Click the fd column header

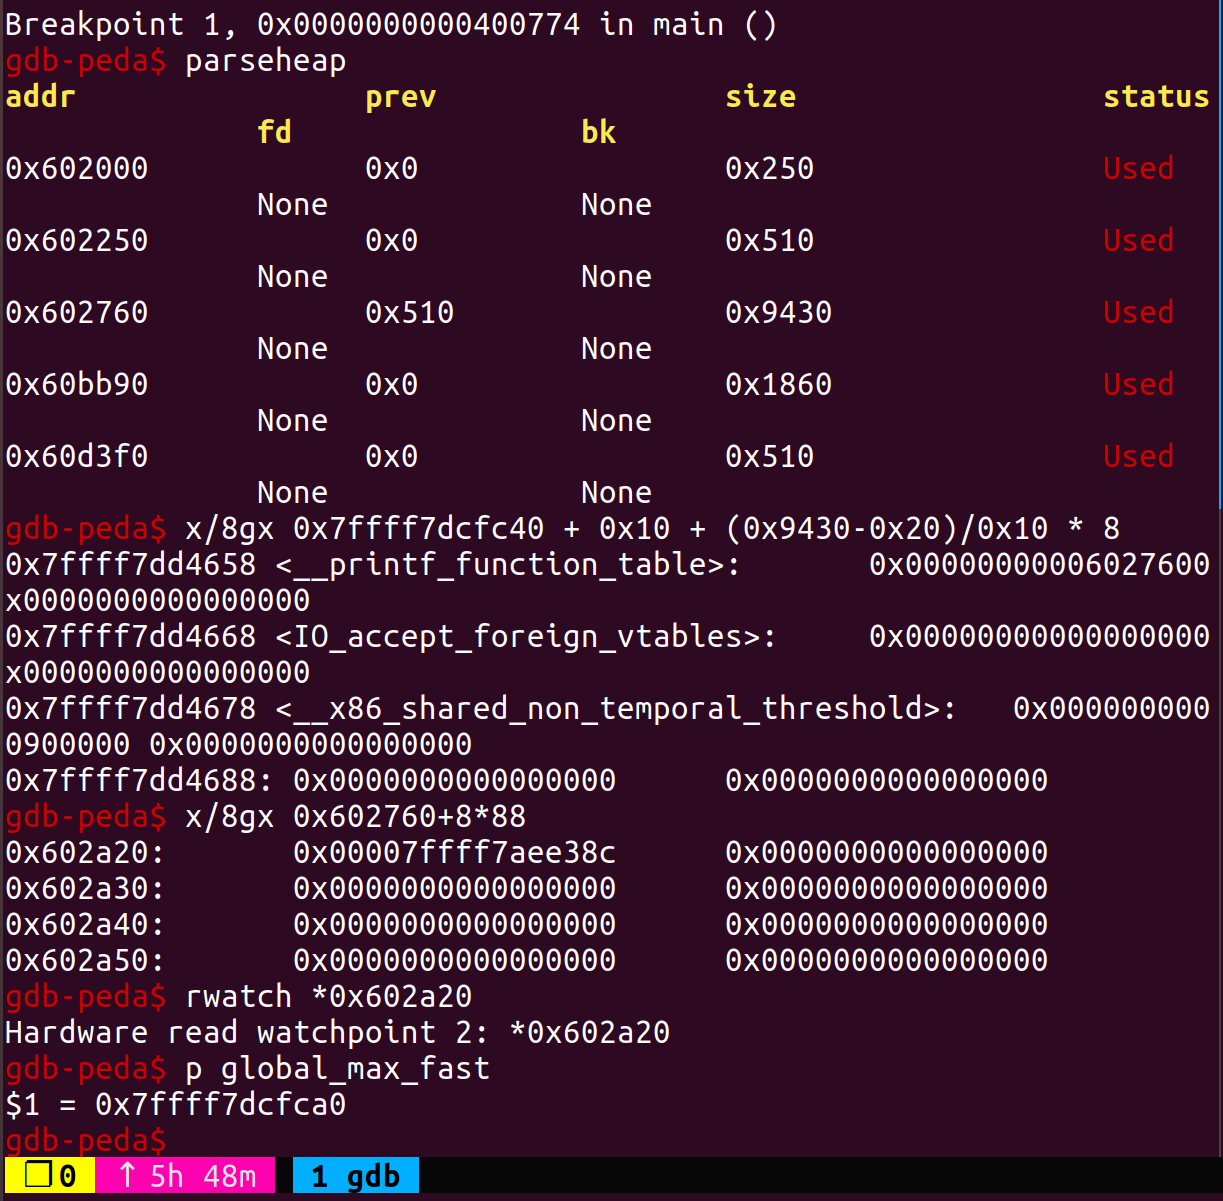pyautogui.click(x=274, y=132)
